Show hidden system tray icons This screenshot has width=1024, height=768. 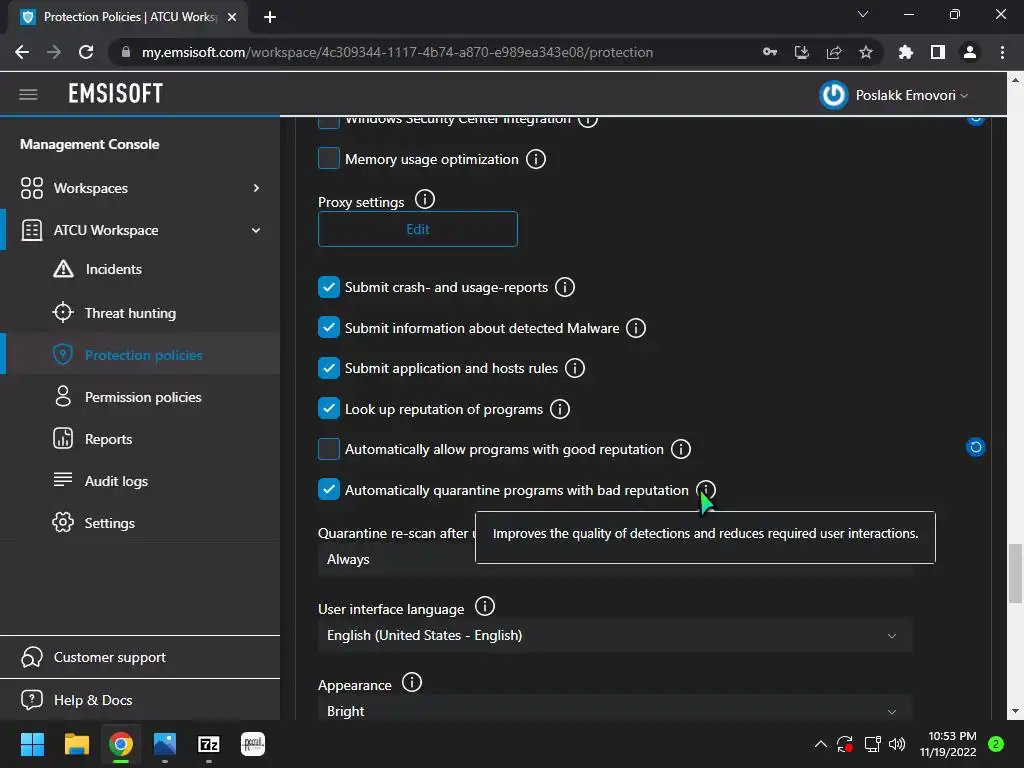pyautogui.click(x=821, y=744)
